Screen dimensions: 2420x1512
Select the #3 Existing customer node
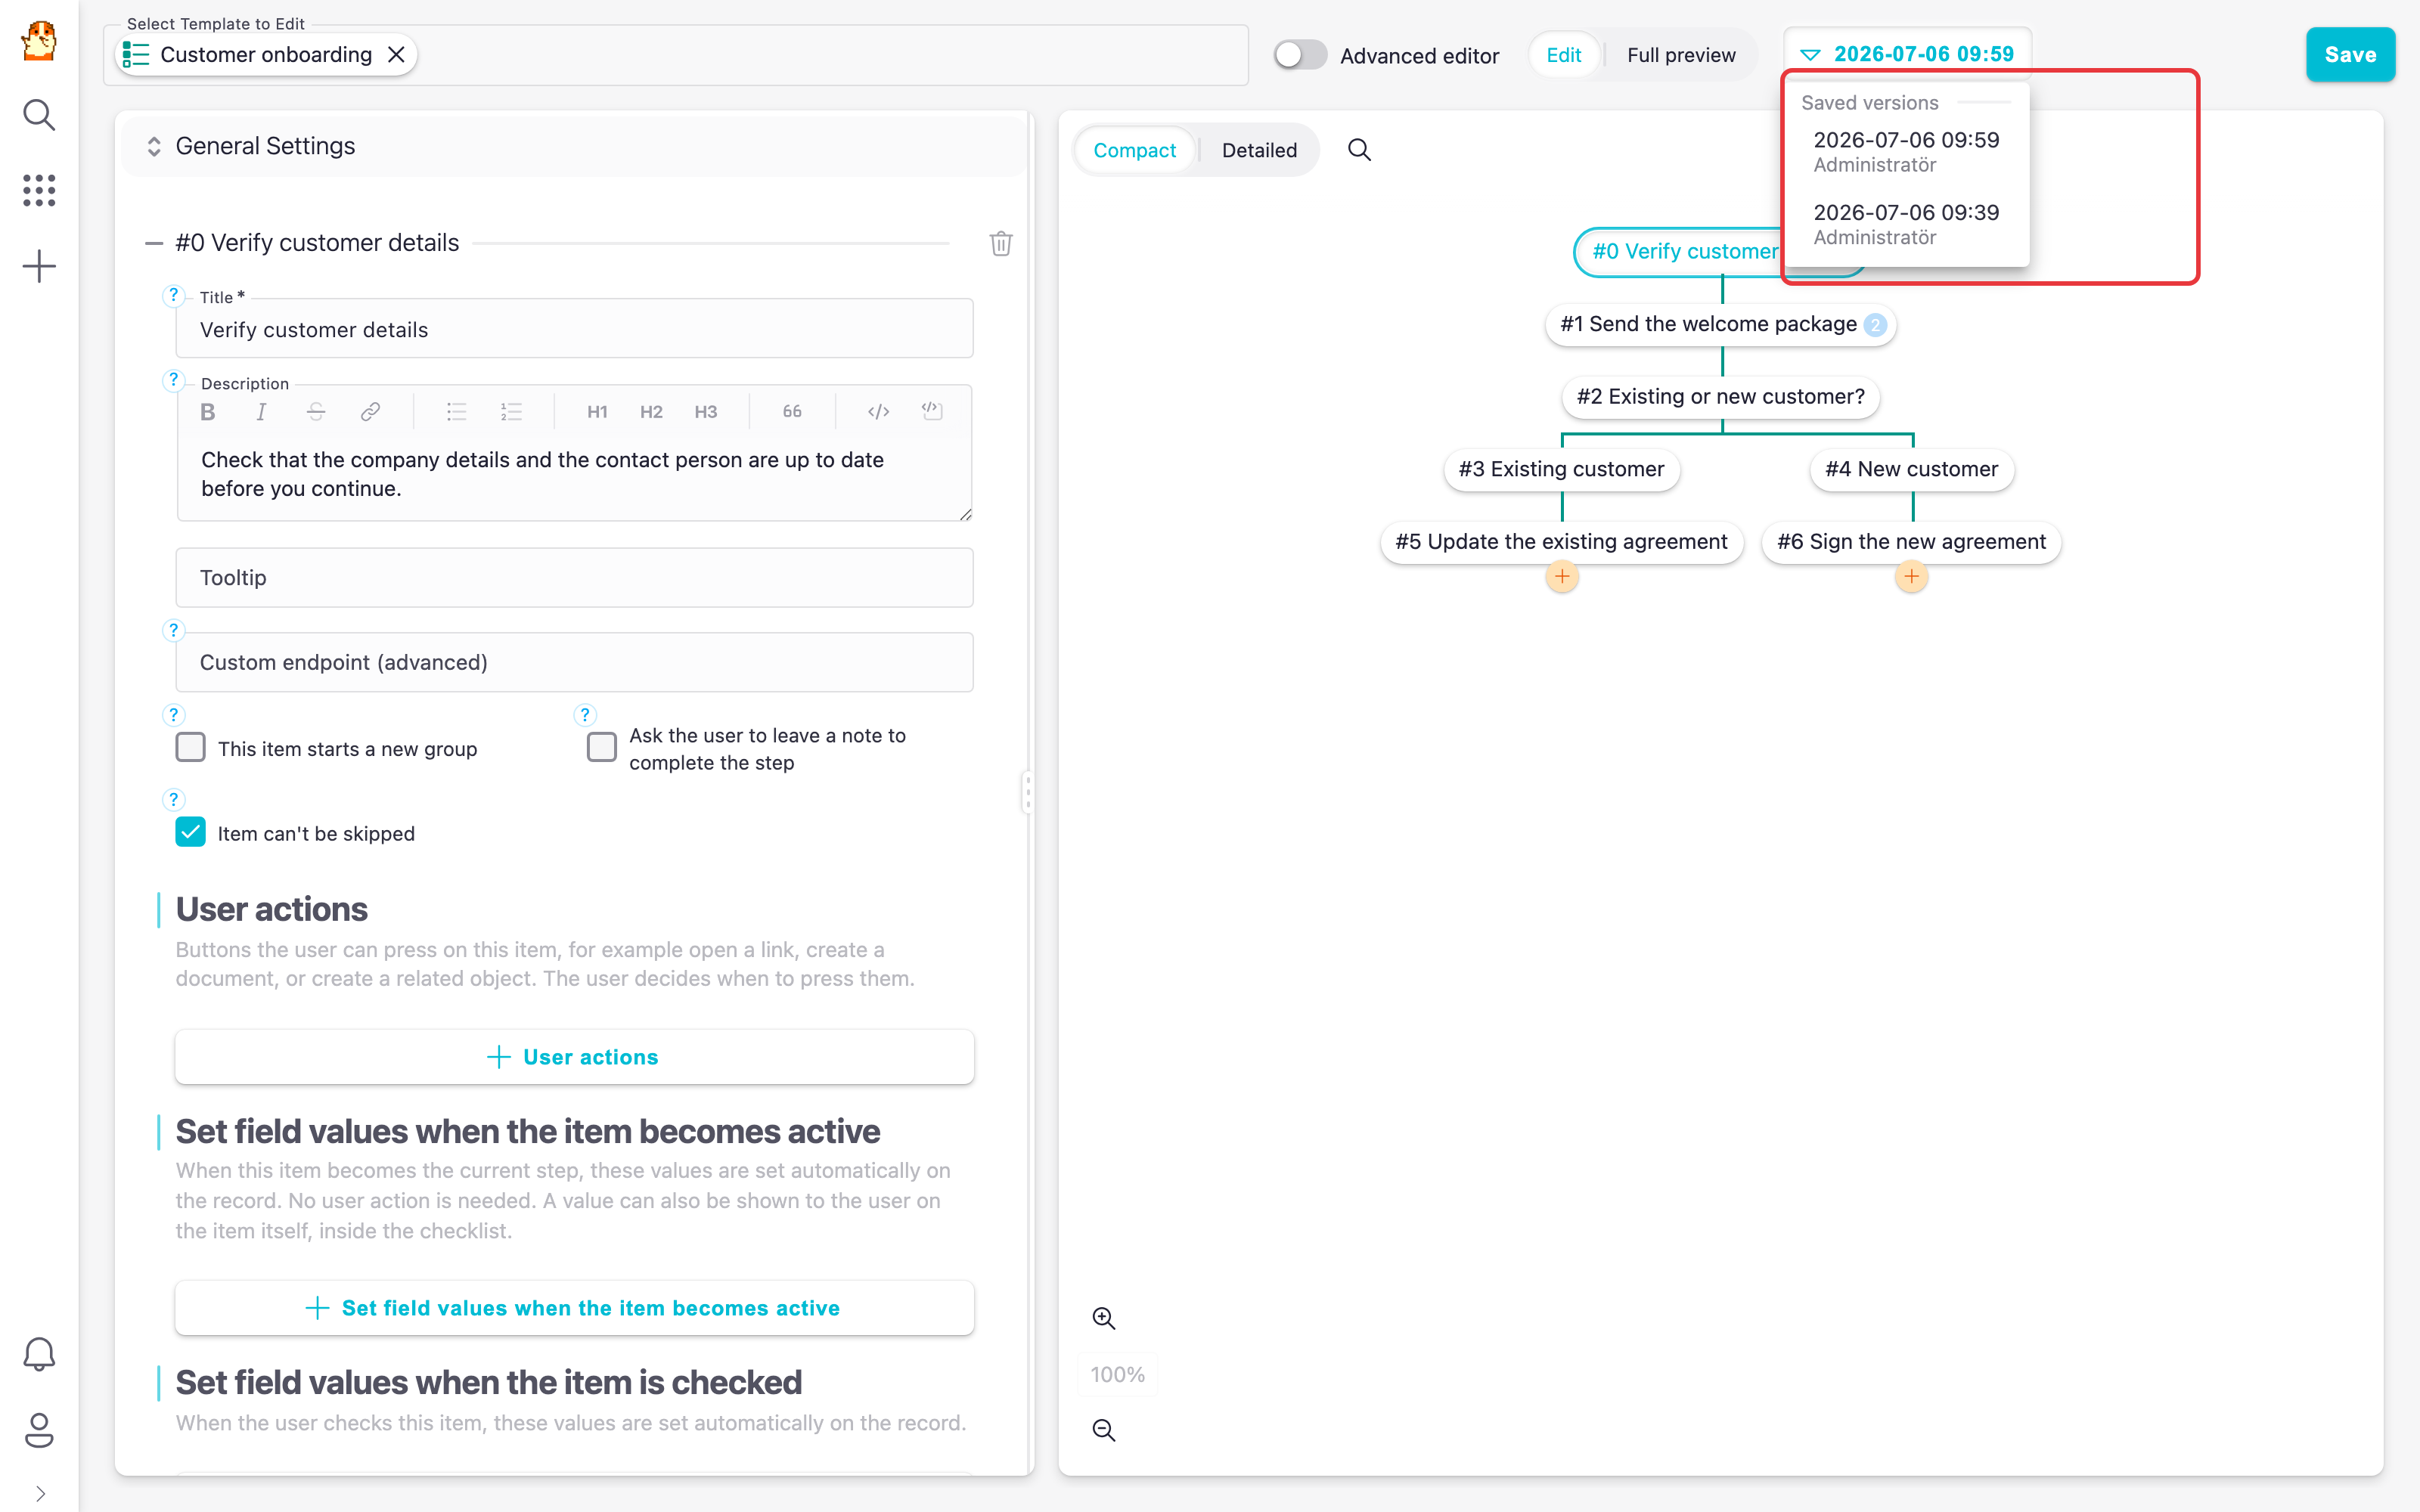pos(1561,469)
